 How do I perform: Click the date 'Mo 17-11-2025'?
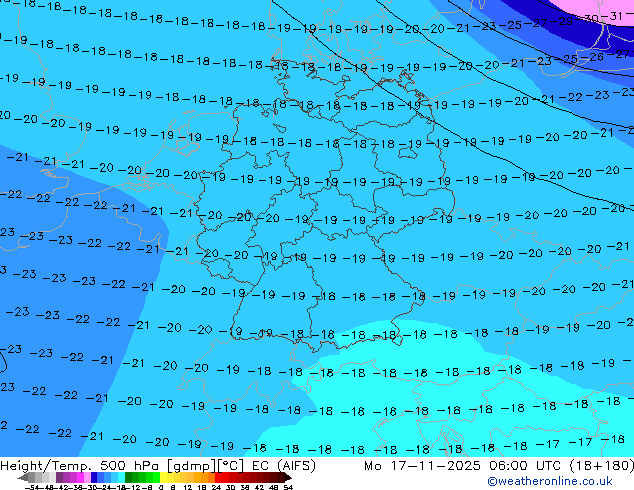click(422, 466)
